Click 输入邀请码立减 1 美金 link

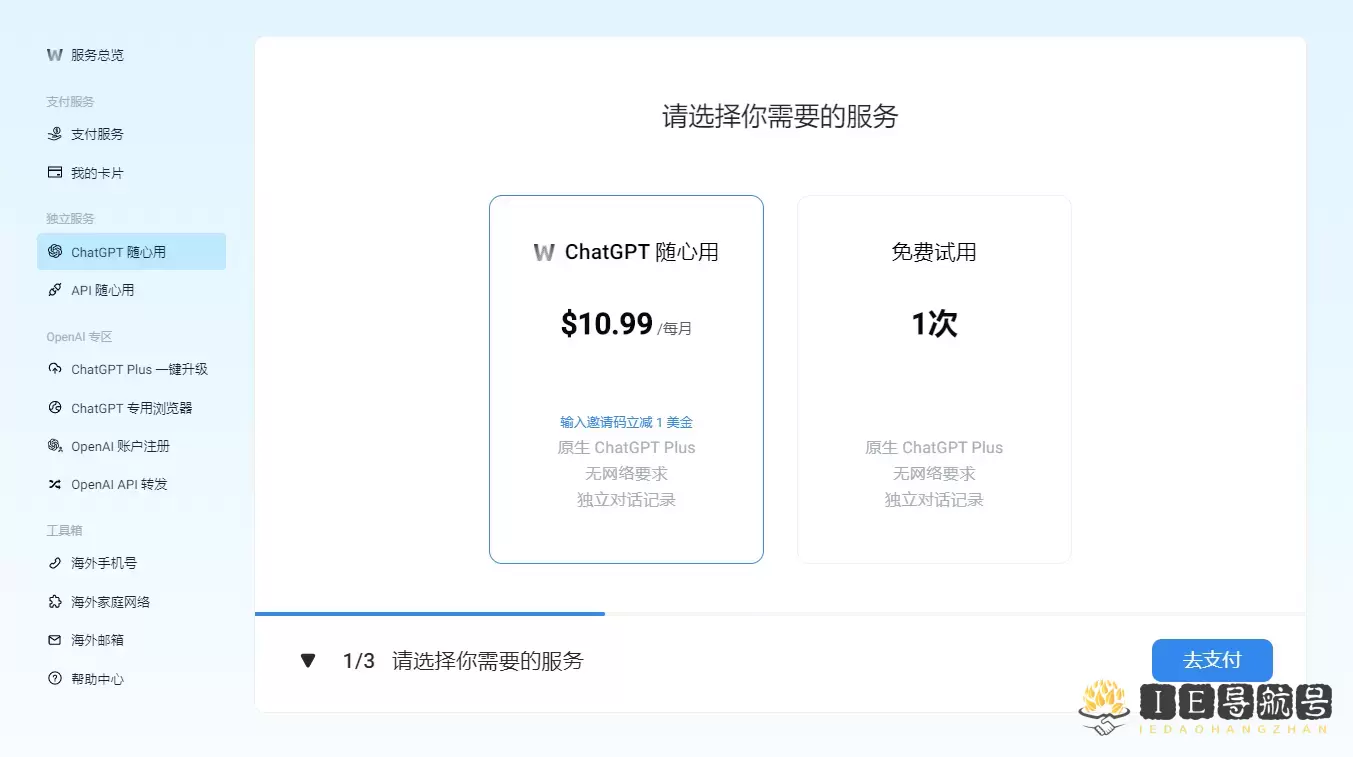coord(626,423)
